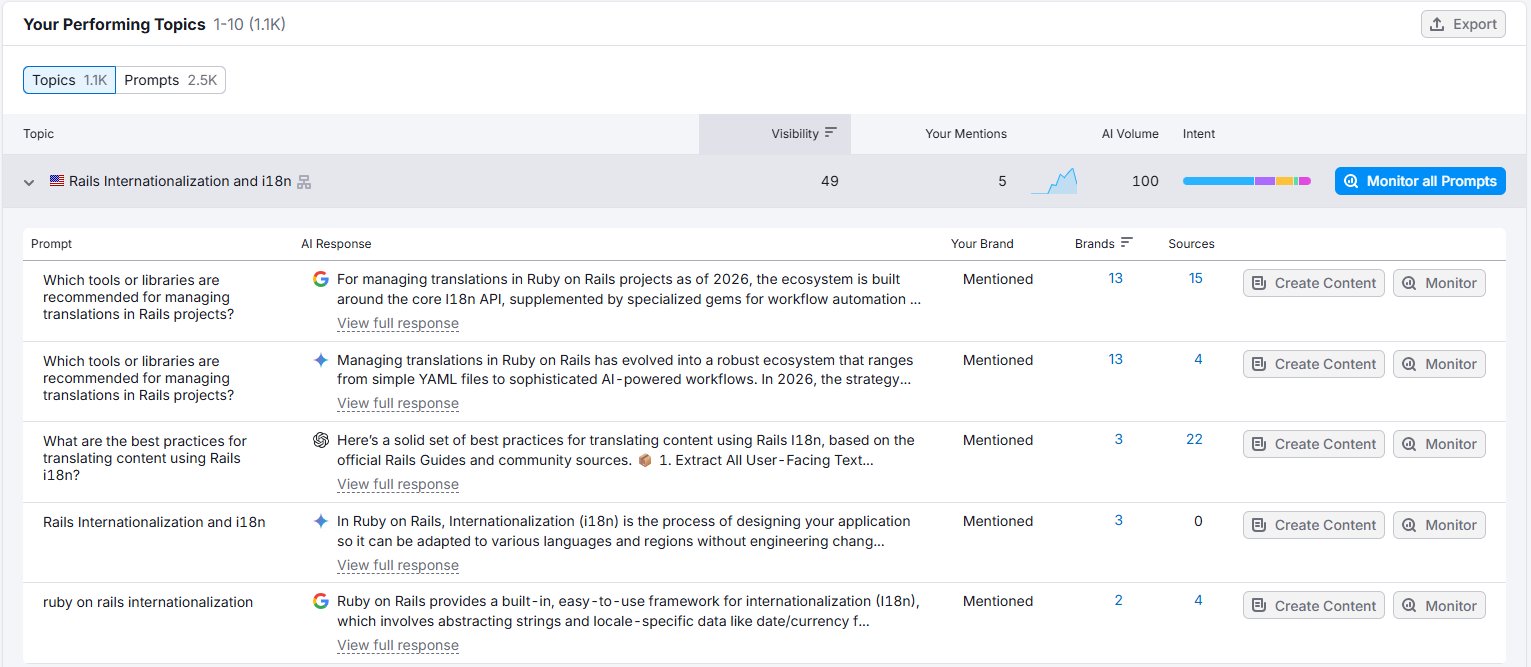Viewport: 1531px width, 667px height.
Task: Switch to the Prompts tab
Action: 170,80
